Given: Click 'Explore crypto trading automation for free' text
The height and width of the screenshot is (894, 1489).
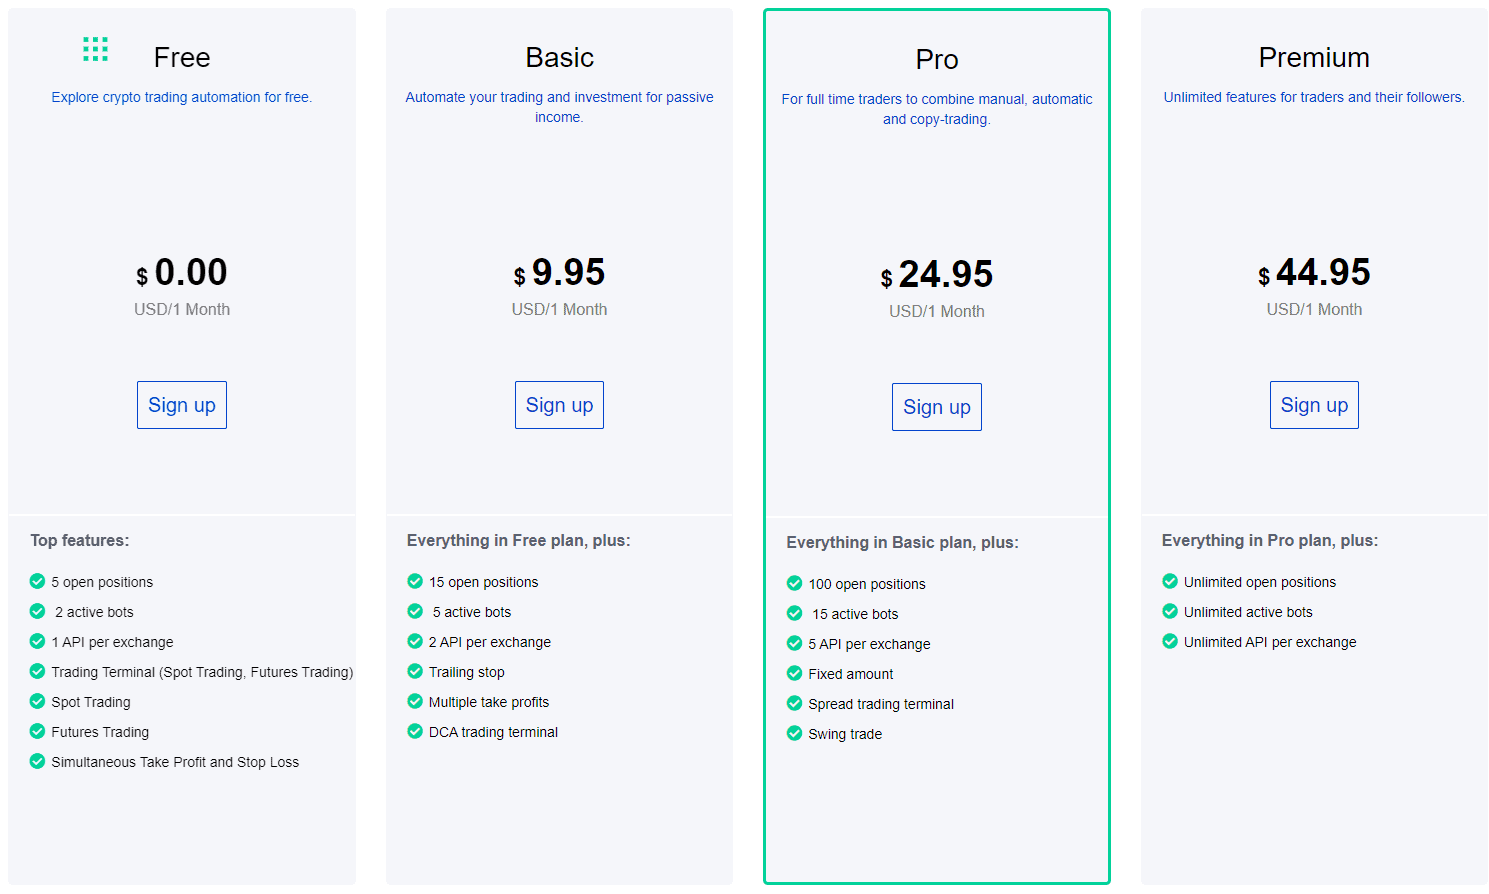Looking at the screenshot, I should (182, 97).
